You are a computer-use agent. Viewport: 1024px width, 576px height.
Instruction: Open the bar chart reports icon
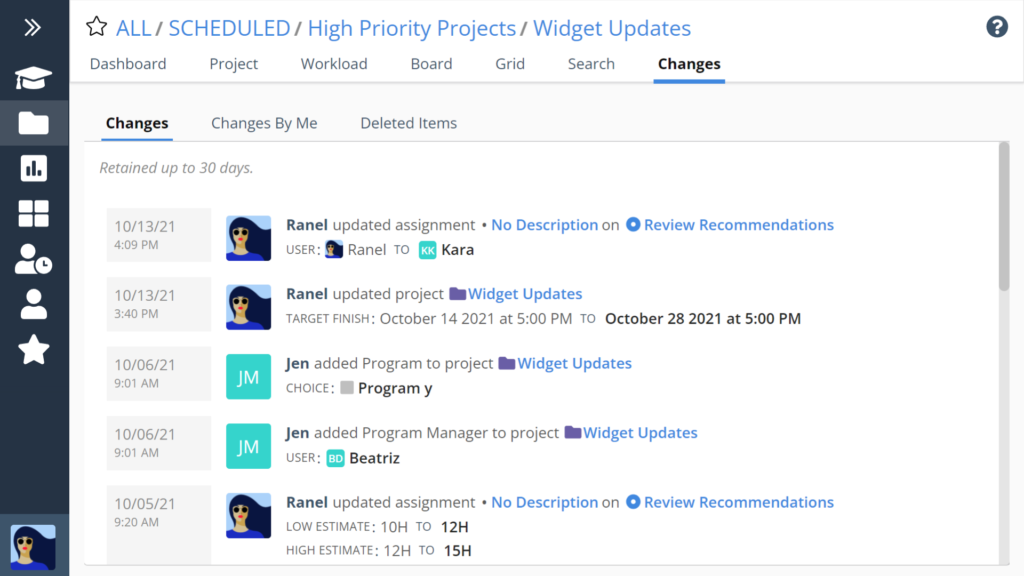(x=33, y=168)
